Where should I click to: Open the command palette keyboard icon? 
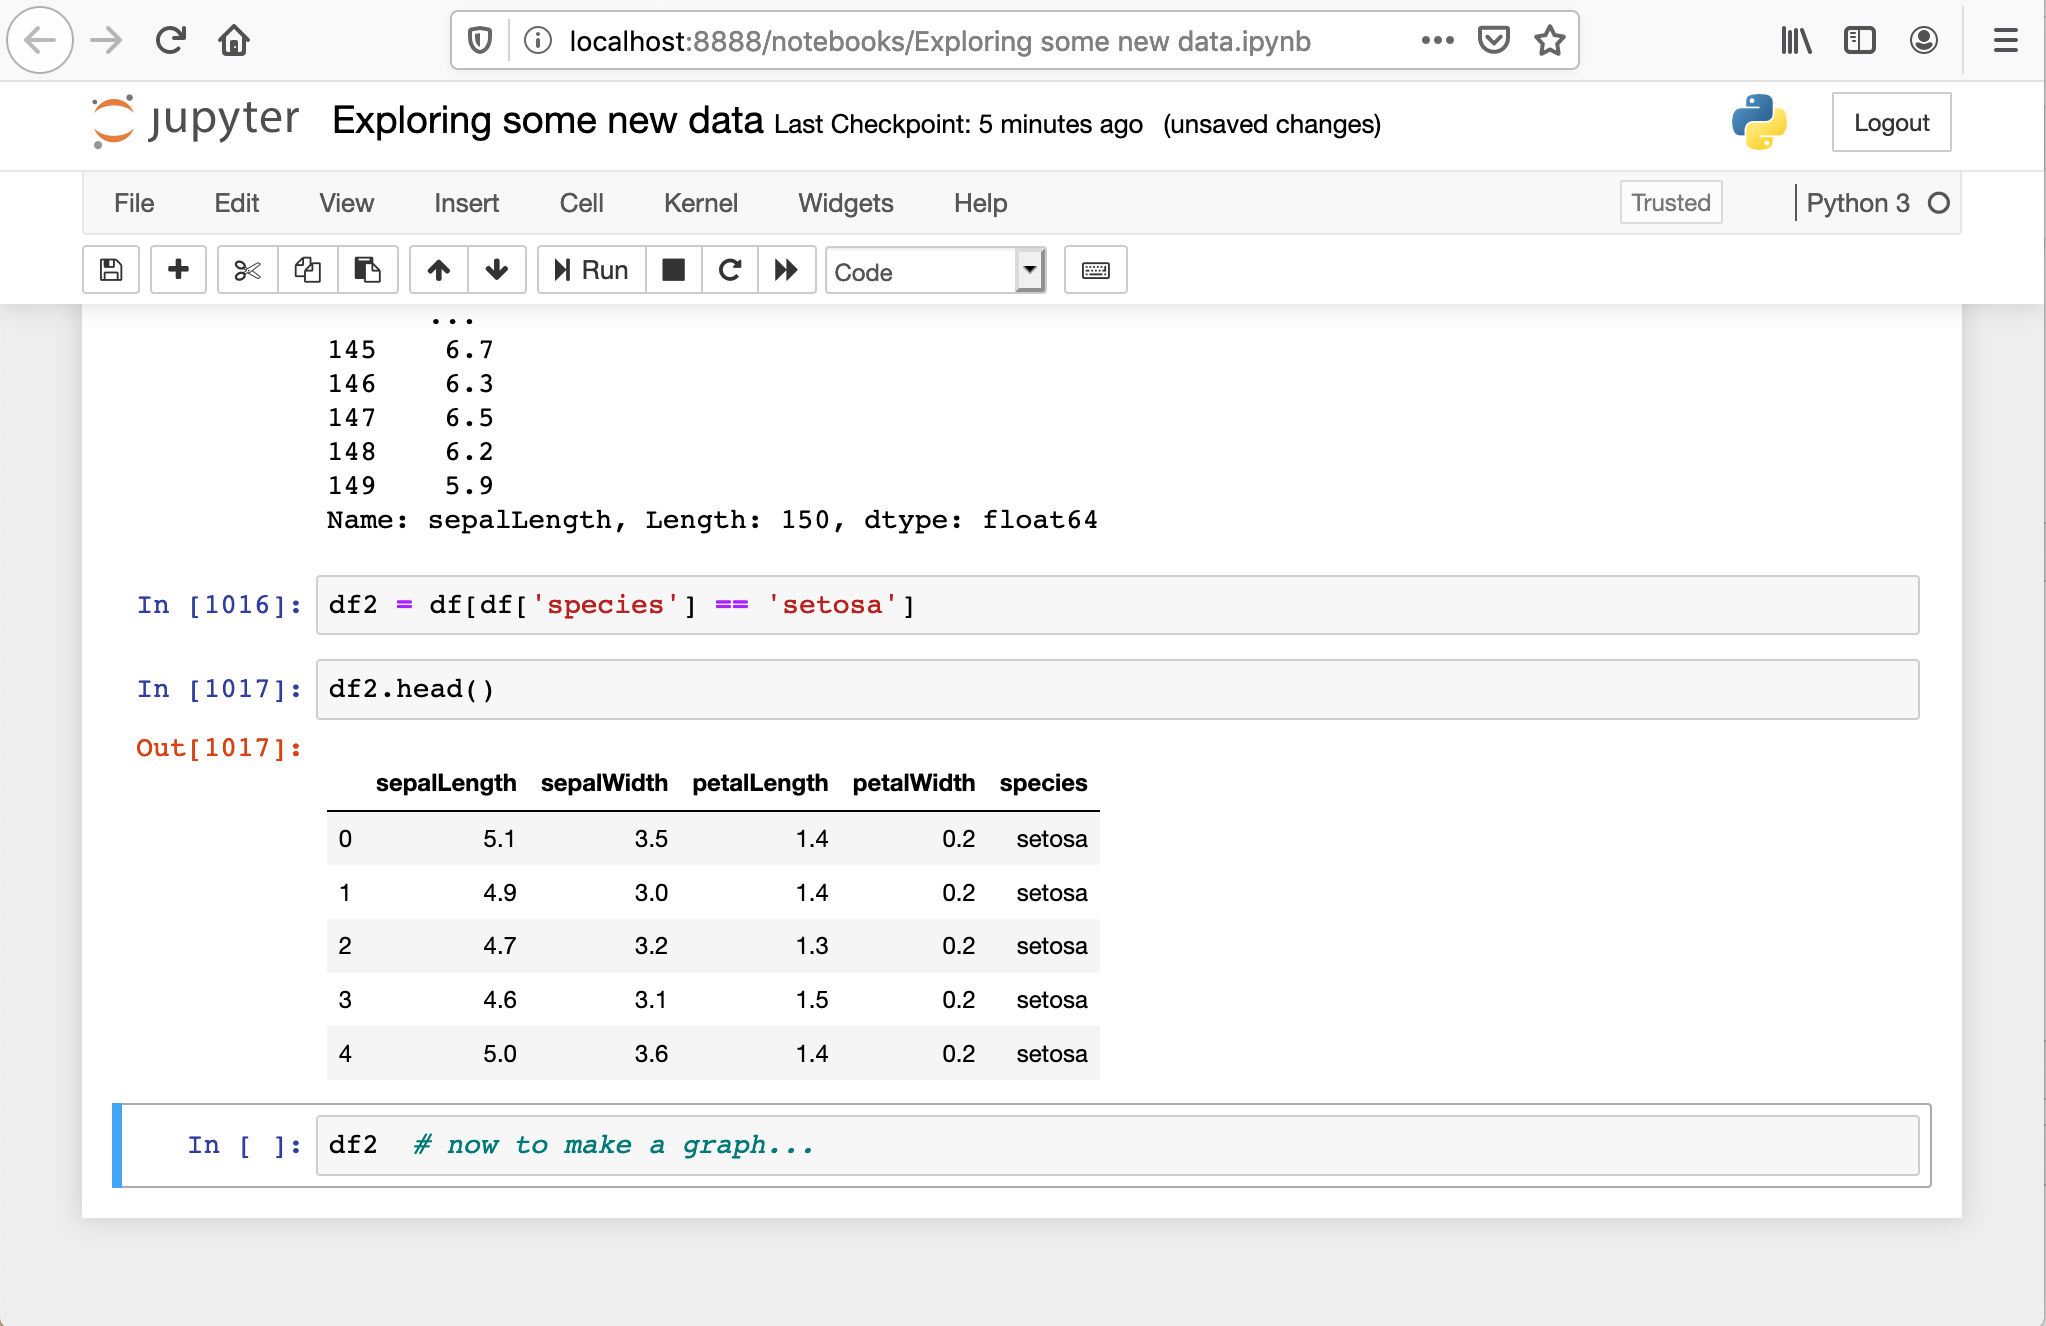(1095, 270)
